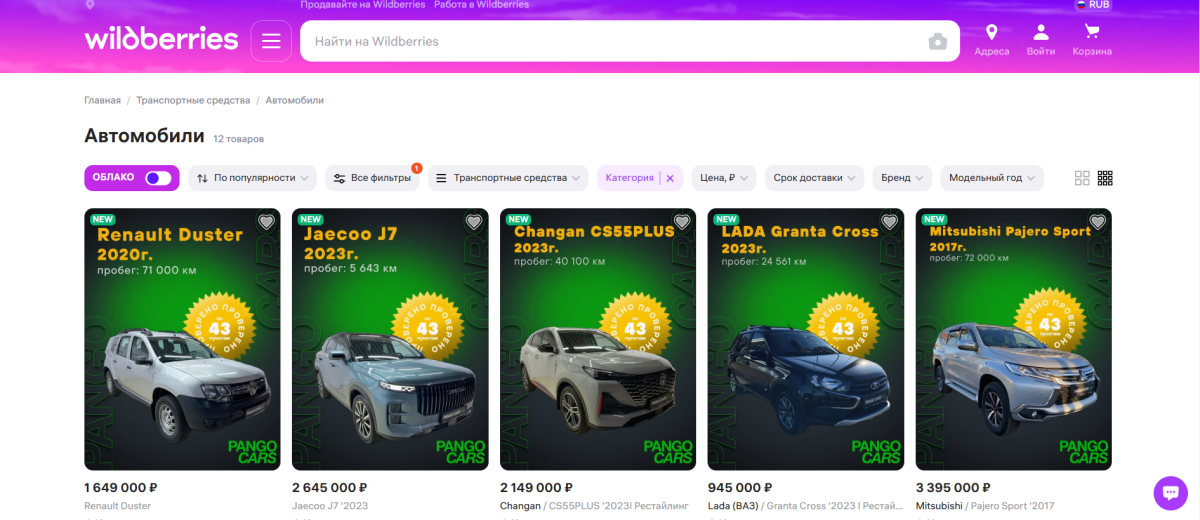Add Renault Duster to favorites heart

(x=266, y=222)
